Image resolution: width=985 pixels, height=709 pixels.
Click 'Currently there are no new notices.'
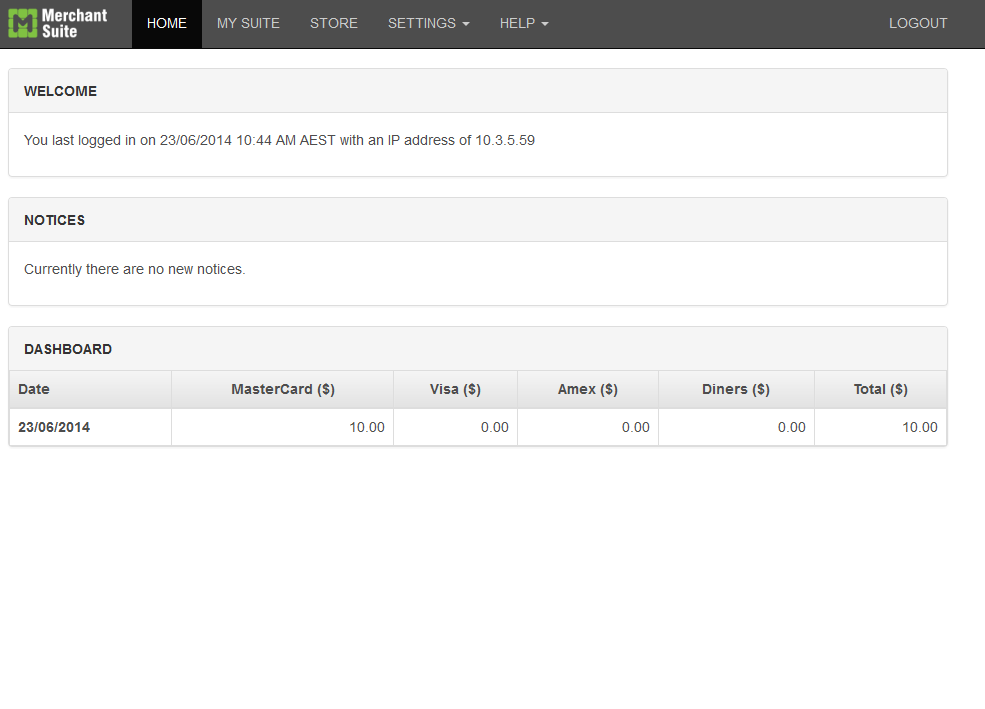pyautogui.click(x=134, y=269)
